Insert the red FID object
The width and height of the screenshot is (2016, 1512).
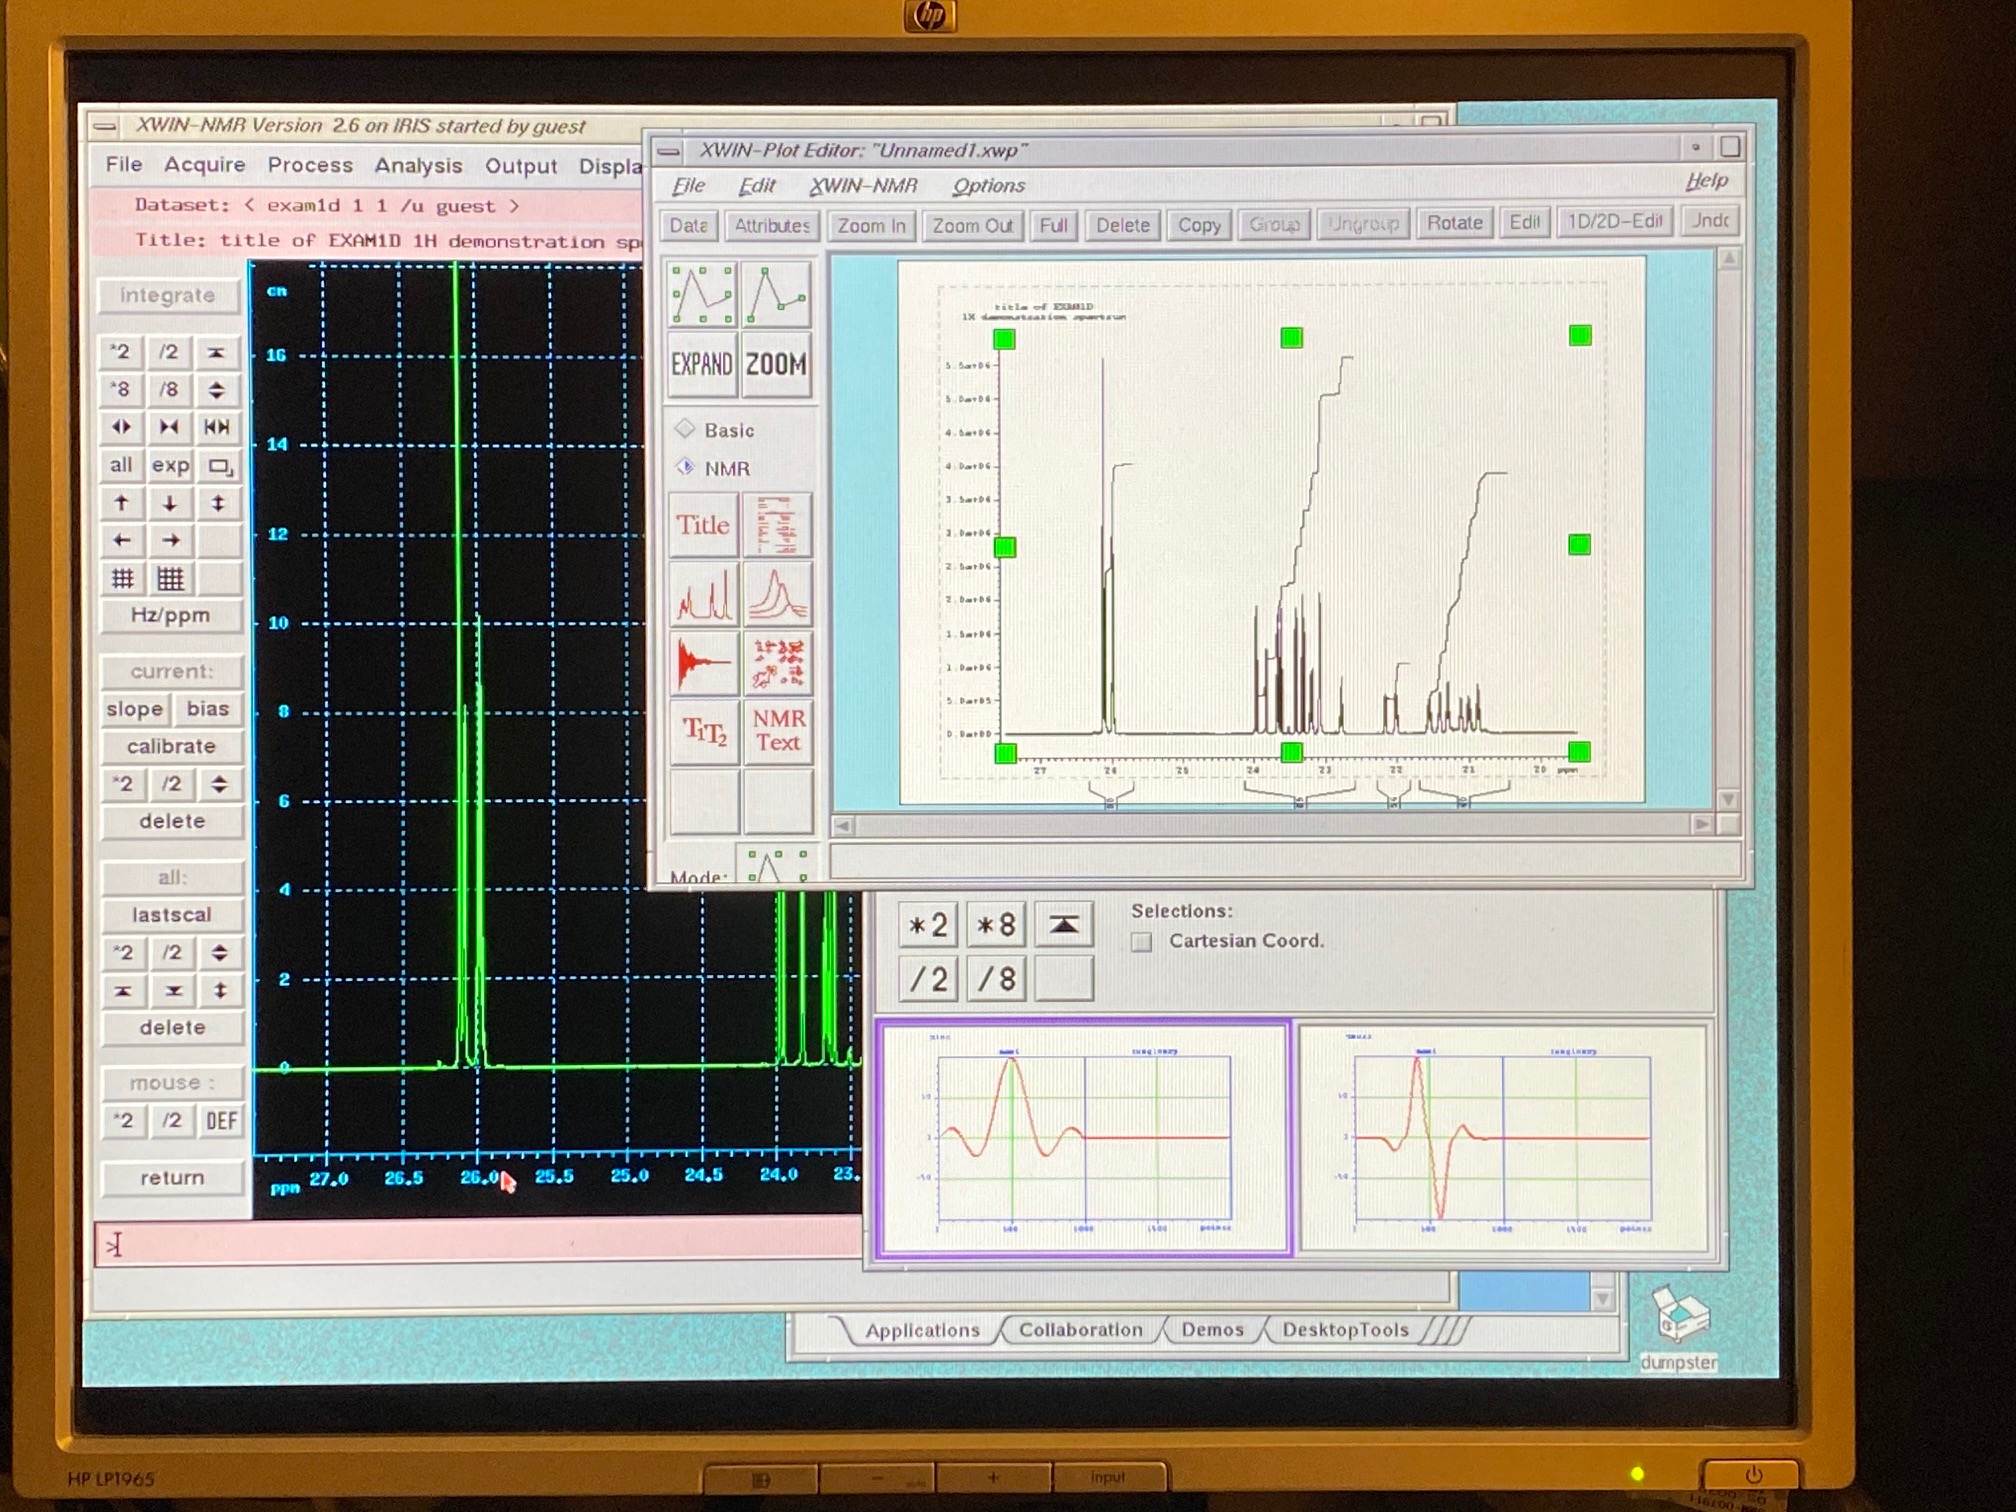(704, 663)
